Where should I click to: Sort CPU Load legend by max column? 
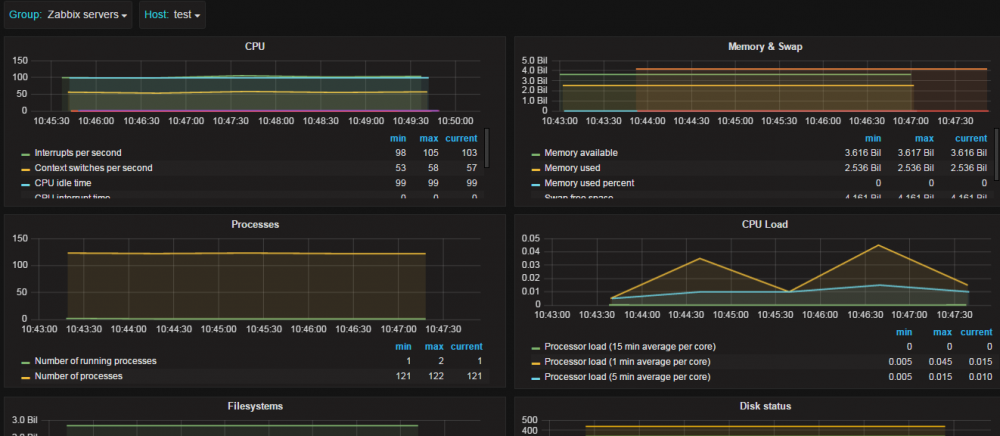[943, 332]
